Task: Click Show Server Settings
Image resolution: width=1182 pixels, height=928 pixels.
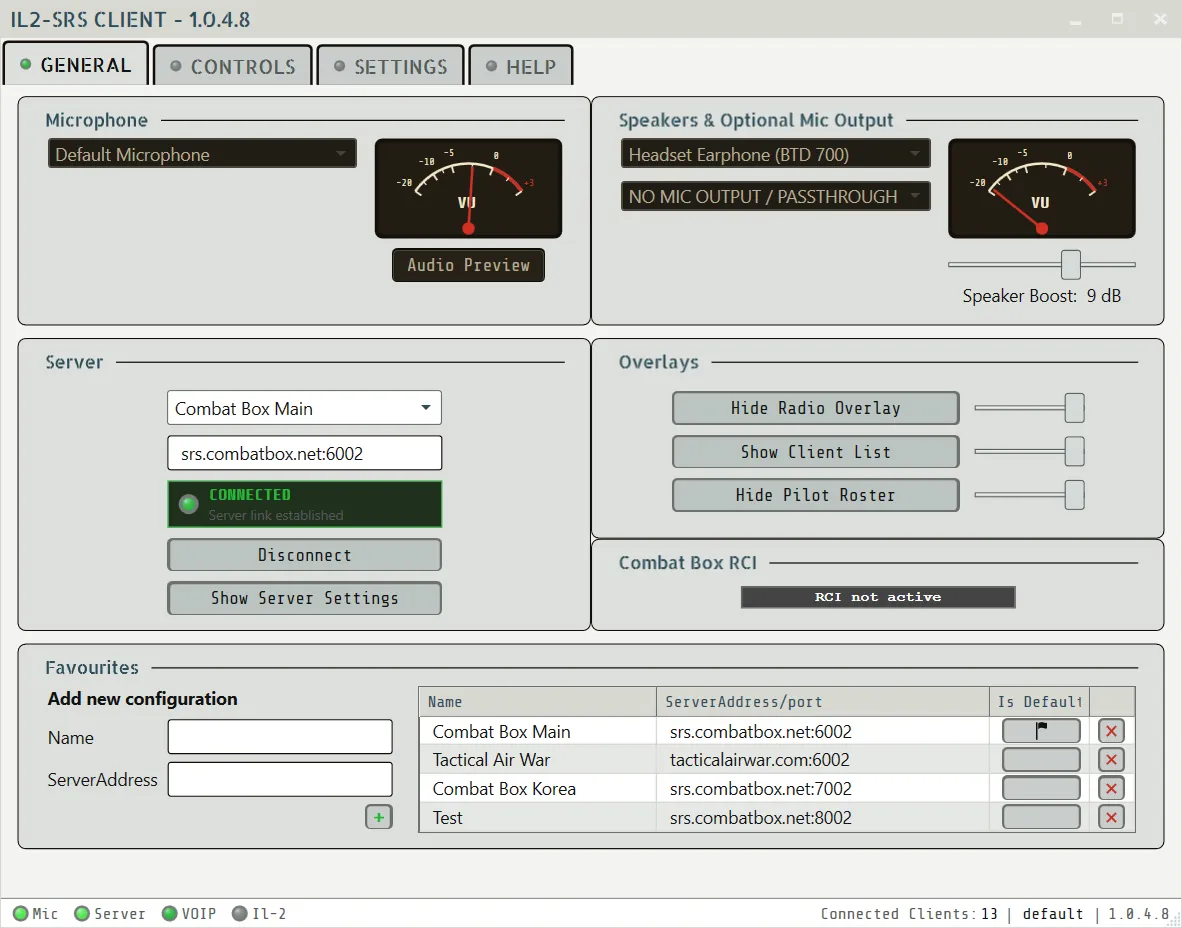Action: pos(305,598)
